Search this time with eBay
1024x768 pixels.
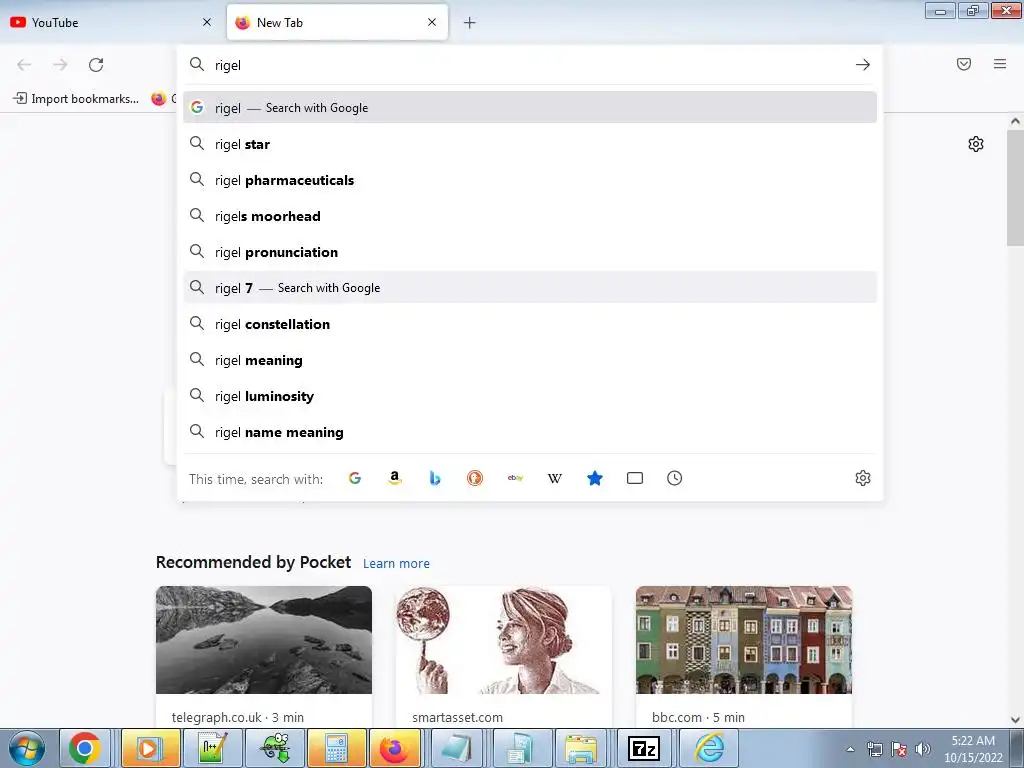(x=515, y=478)
